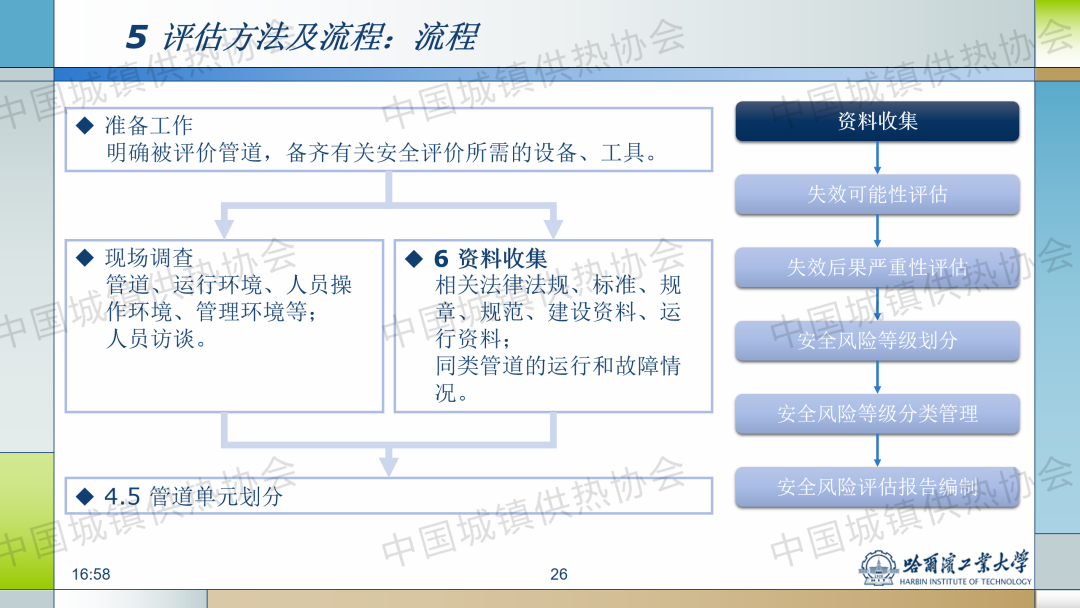The image size is (1080, 608).
Task: Click the slide number 26
Action: (x=559, y=574)
